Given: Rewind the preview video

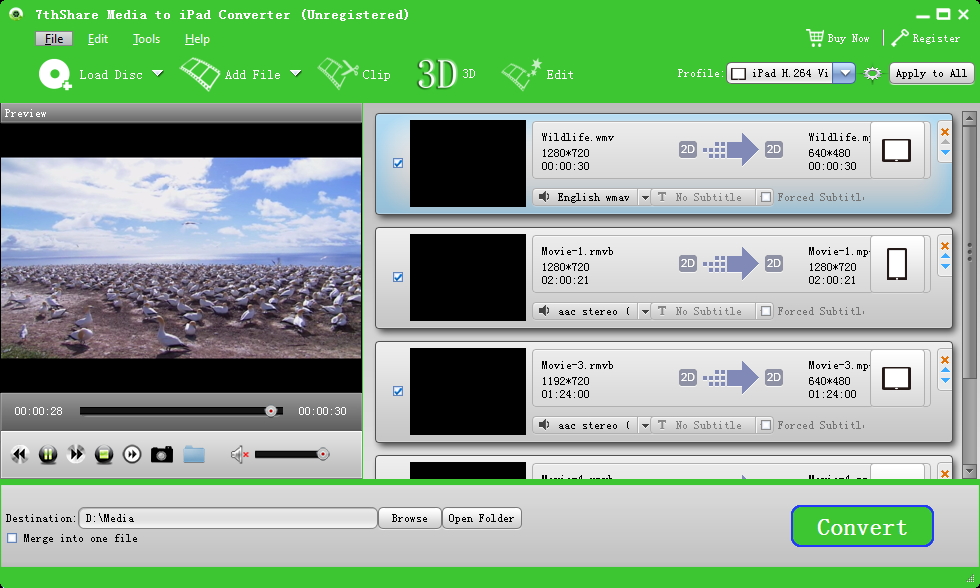Looking at the screenshot, I should tap(20, 454).
